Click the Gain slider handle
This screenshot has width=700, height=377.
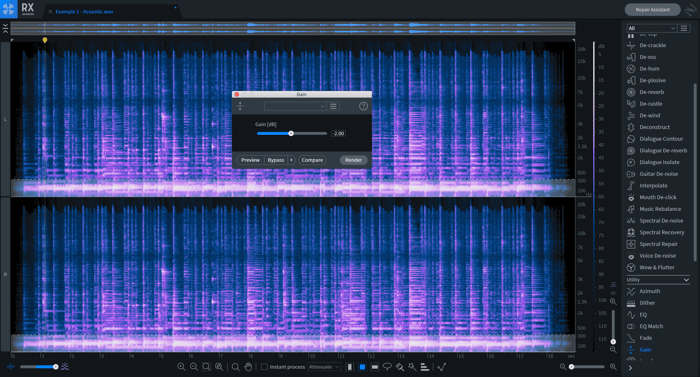(291, 134)
